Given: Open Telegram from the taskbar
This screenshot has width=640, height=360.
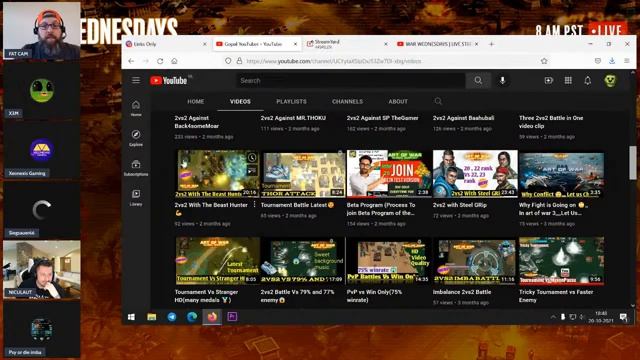Looking at the screenshot, I should (x=172, y=317).
